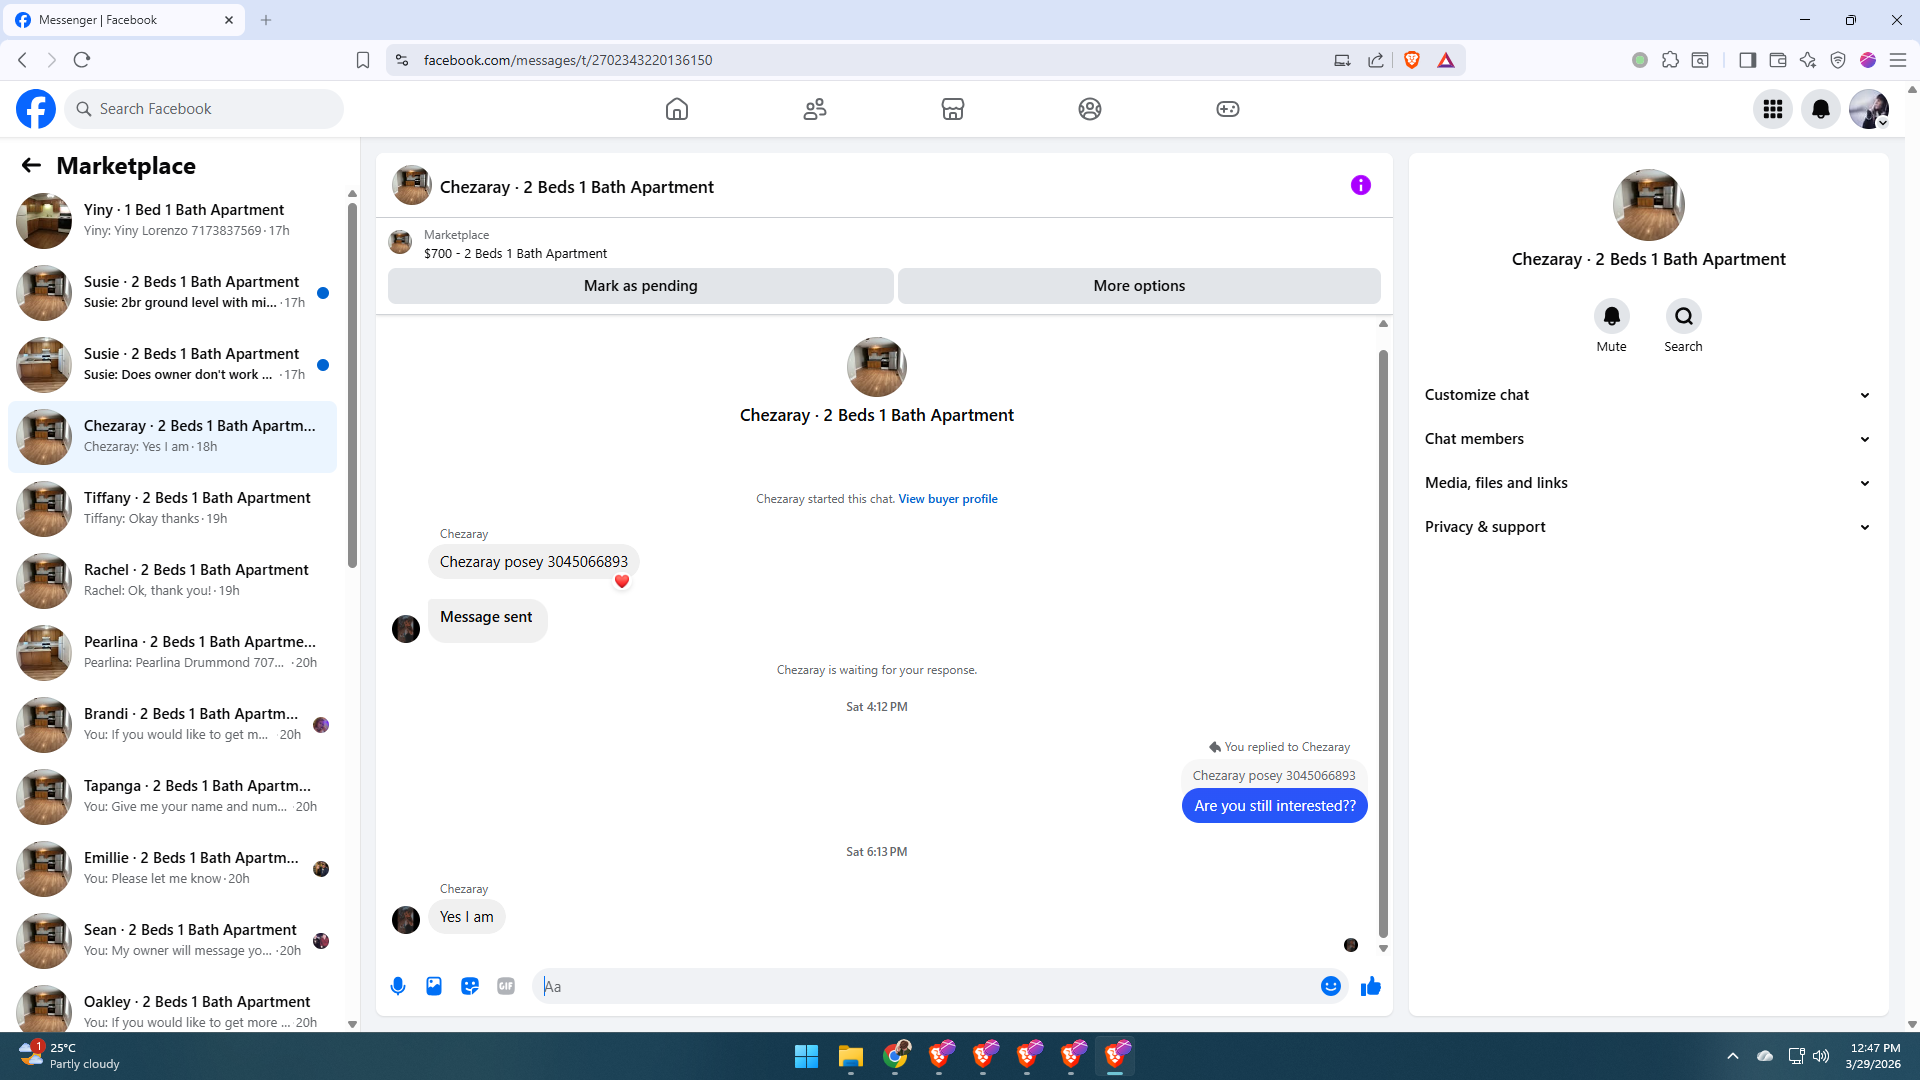The height and width of the screenshot is (1080, 1920).
Task: Click Marketplace listing $700 2 Beds header
Action: [515, 254]
